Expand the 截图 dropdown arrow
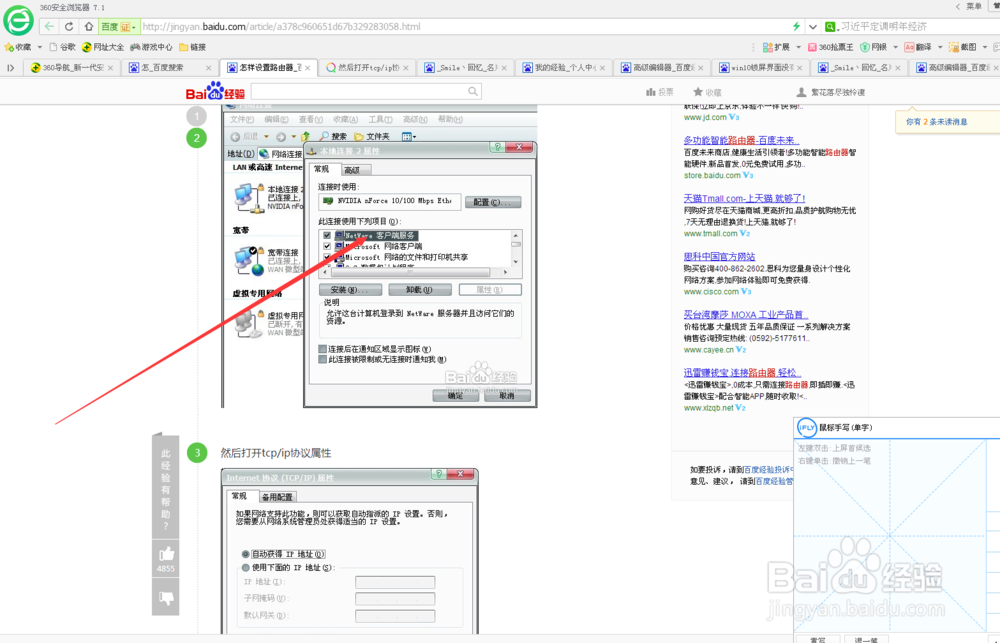 [x=984, y=47]
